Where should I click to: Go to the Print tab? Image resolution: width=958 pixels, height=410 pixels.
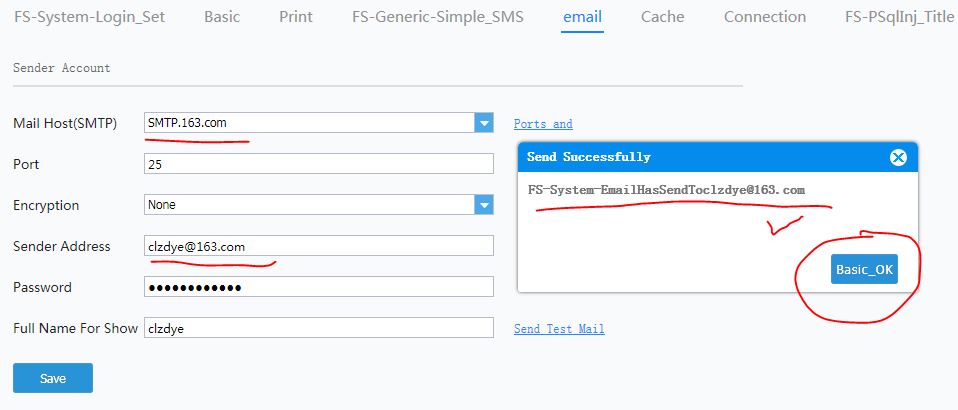296,16
